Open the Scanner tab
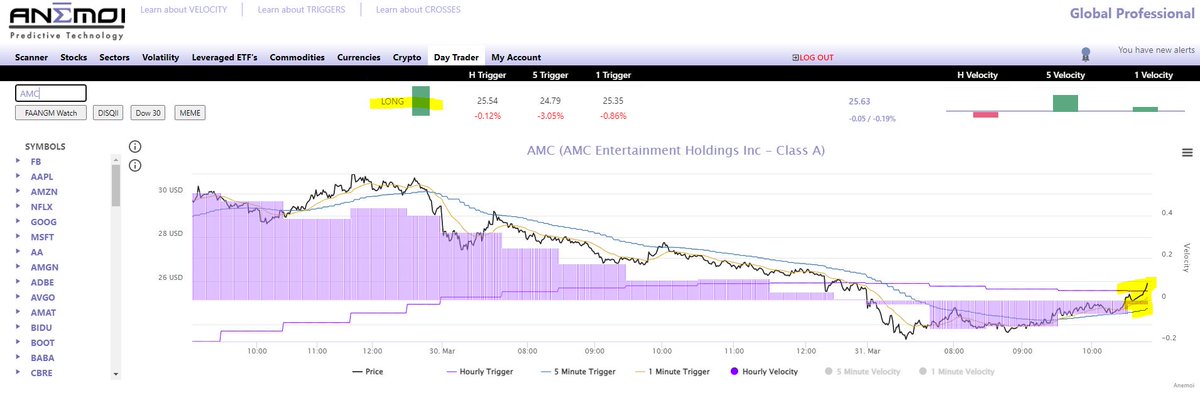The image size is (1200, 395). [30, 58]
